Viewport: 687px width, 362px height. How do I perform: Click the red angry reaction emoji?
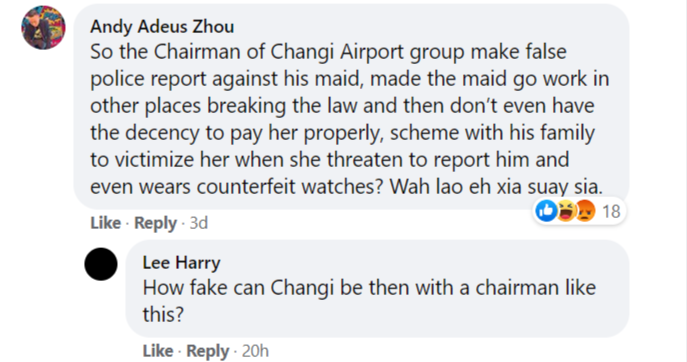(585, 211)
